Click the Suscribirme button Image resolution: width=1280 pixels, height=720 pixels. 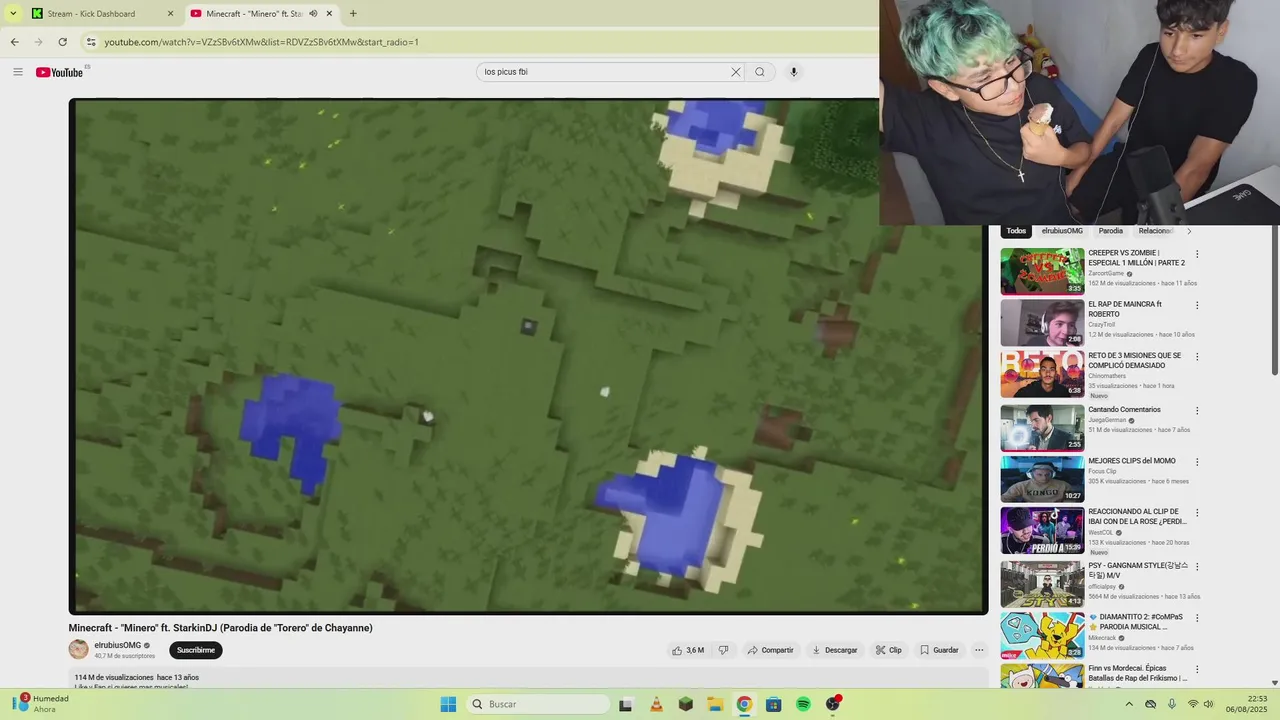pyautogui.click(x=196, y=650)
